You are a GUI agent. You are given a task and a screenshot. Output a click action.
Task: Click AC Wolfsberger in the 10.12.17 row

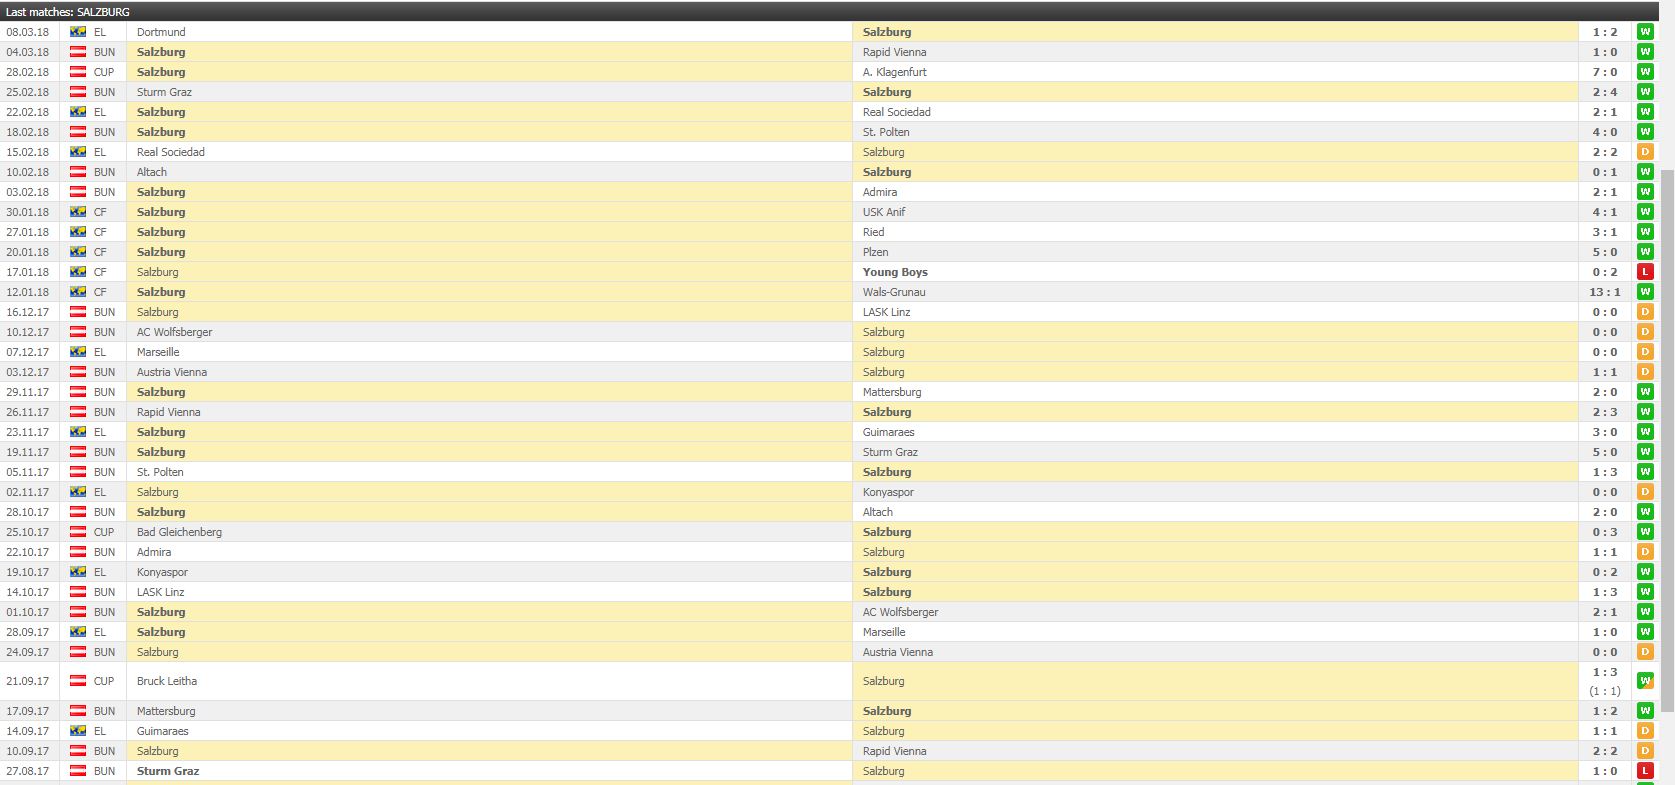(174, 332)
